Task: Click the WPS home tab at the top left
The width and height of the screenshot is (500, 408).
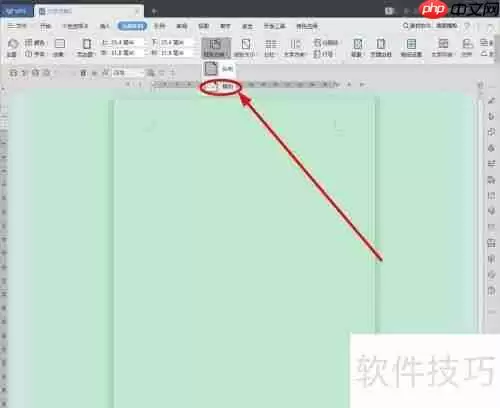Action: tap(16, 11)
